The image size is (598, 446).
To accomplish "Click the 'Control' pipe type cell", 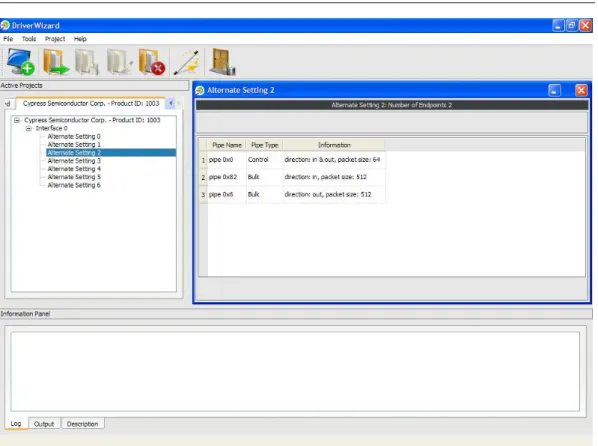I will click(x=264, y=160).
